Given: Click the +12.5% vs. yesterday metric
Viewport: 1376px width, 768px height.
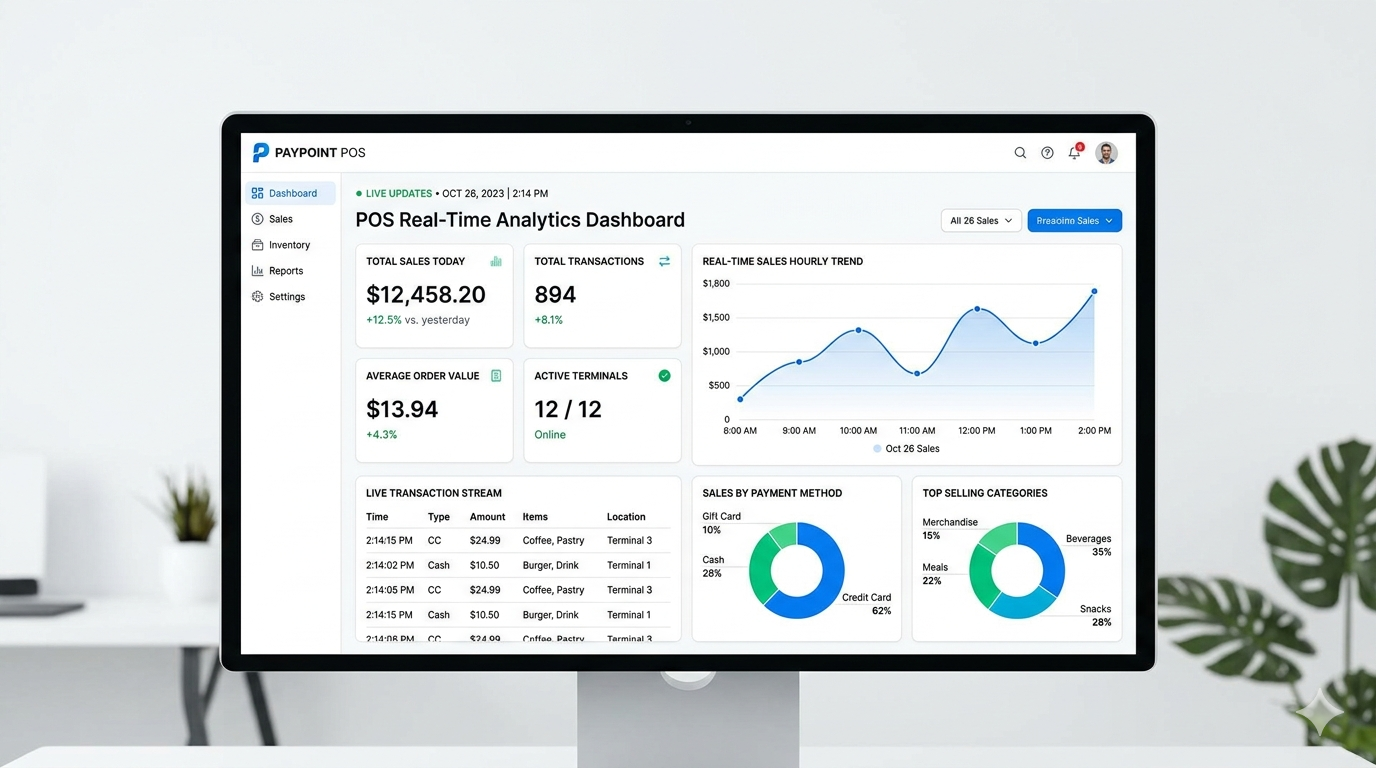Looking at the screenshot, I should click(417, 319).
